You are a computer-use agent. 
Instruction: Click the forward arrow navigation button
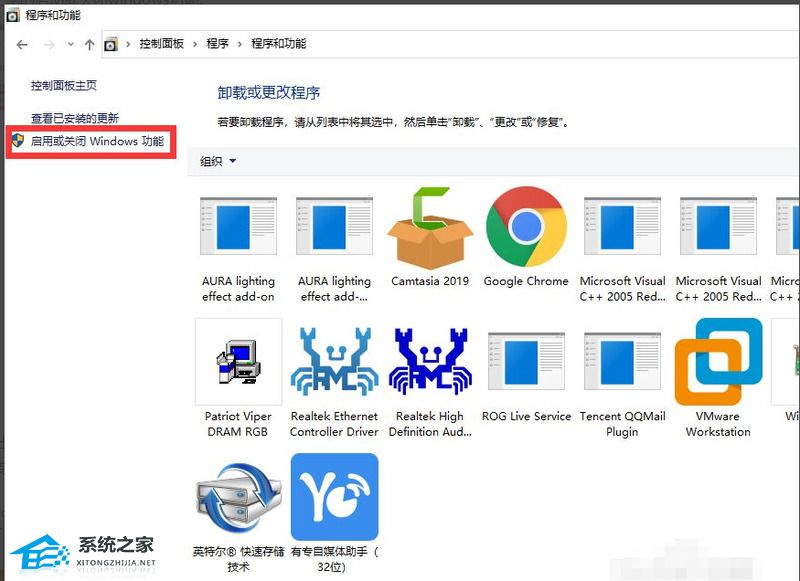tap(49, 45)
